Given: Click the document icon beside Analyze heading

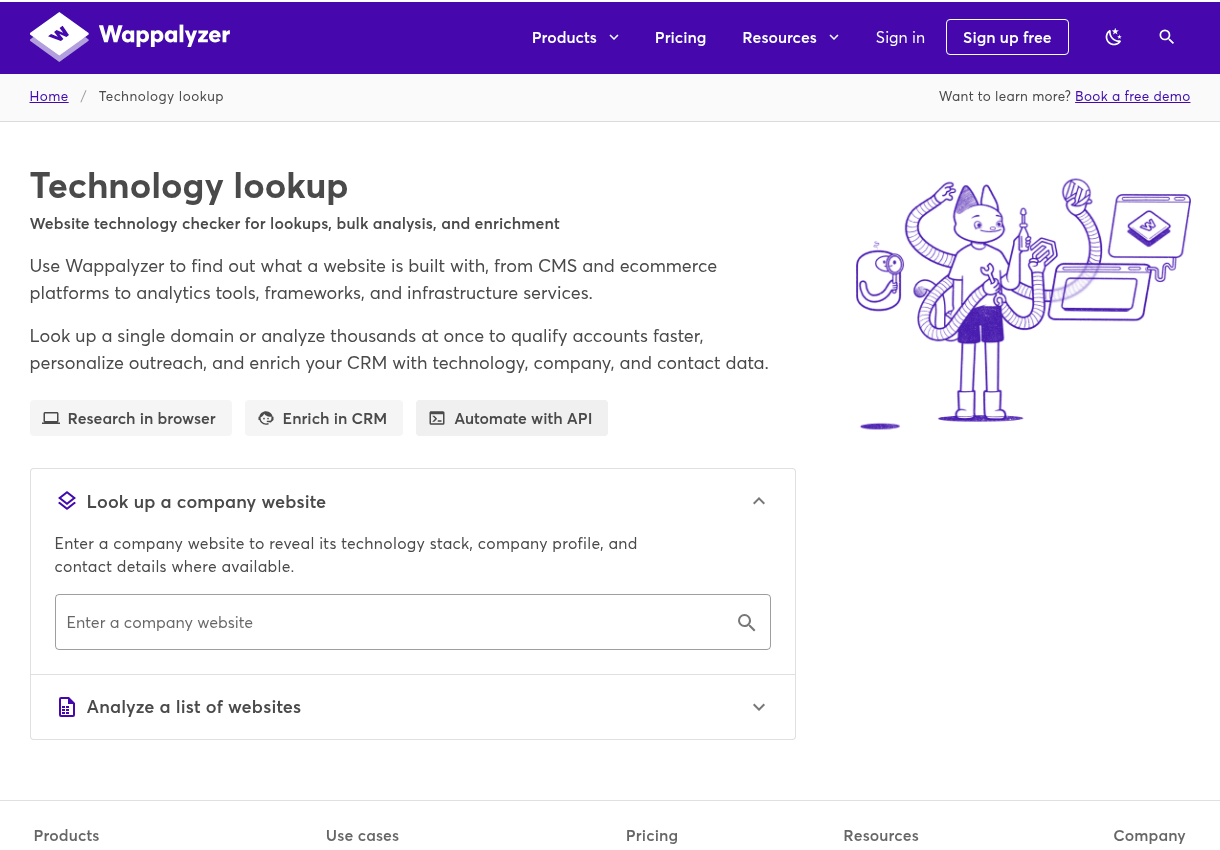Looking at the screenshot, I should (67, 707).
